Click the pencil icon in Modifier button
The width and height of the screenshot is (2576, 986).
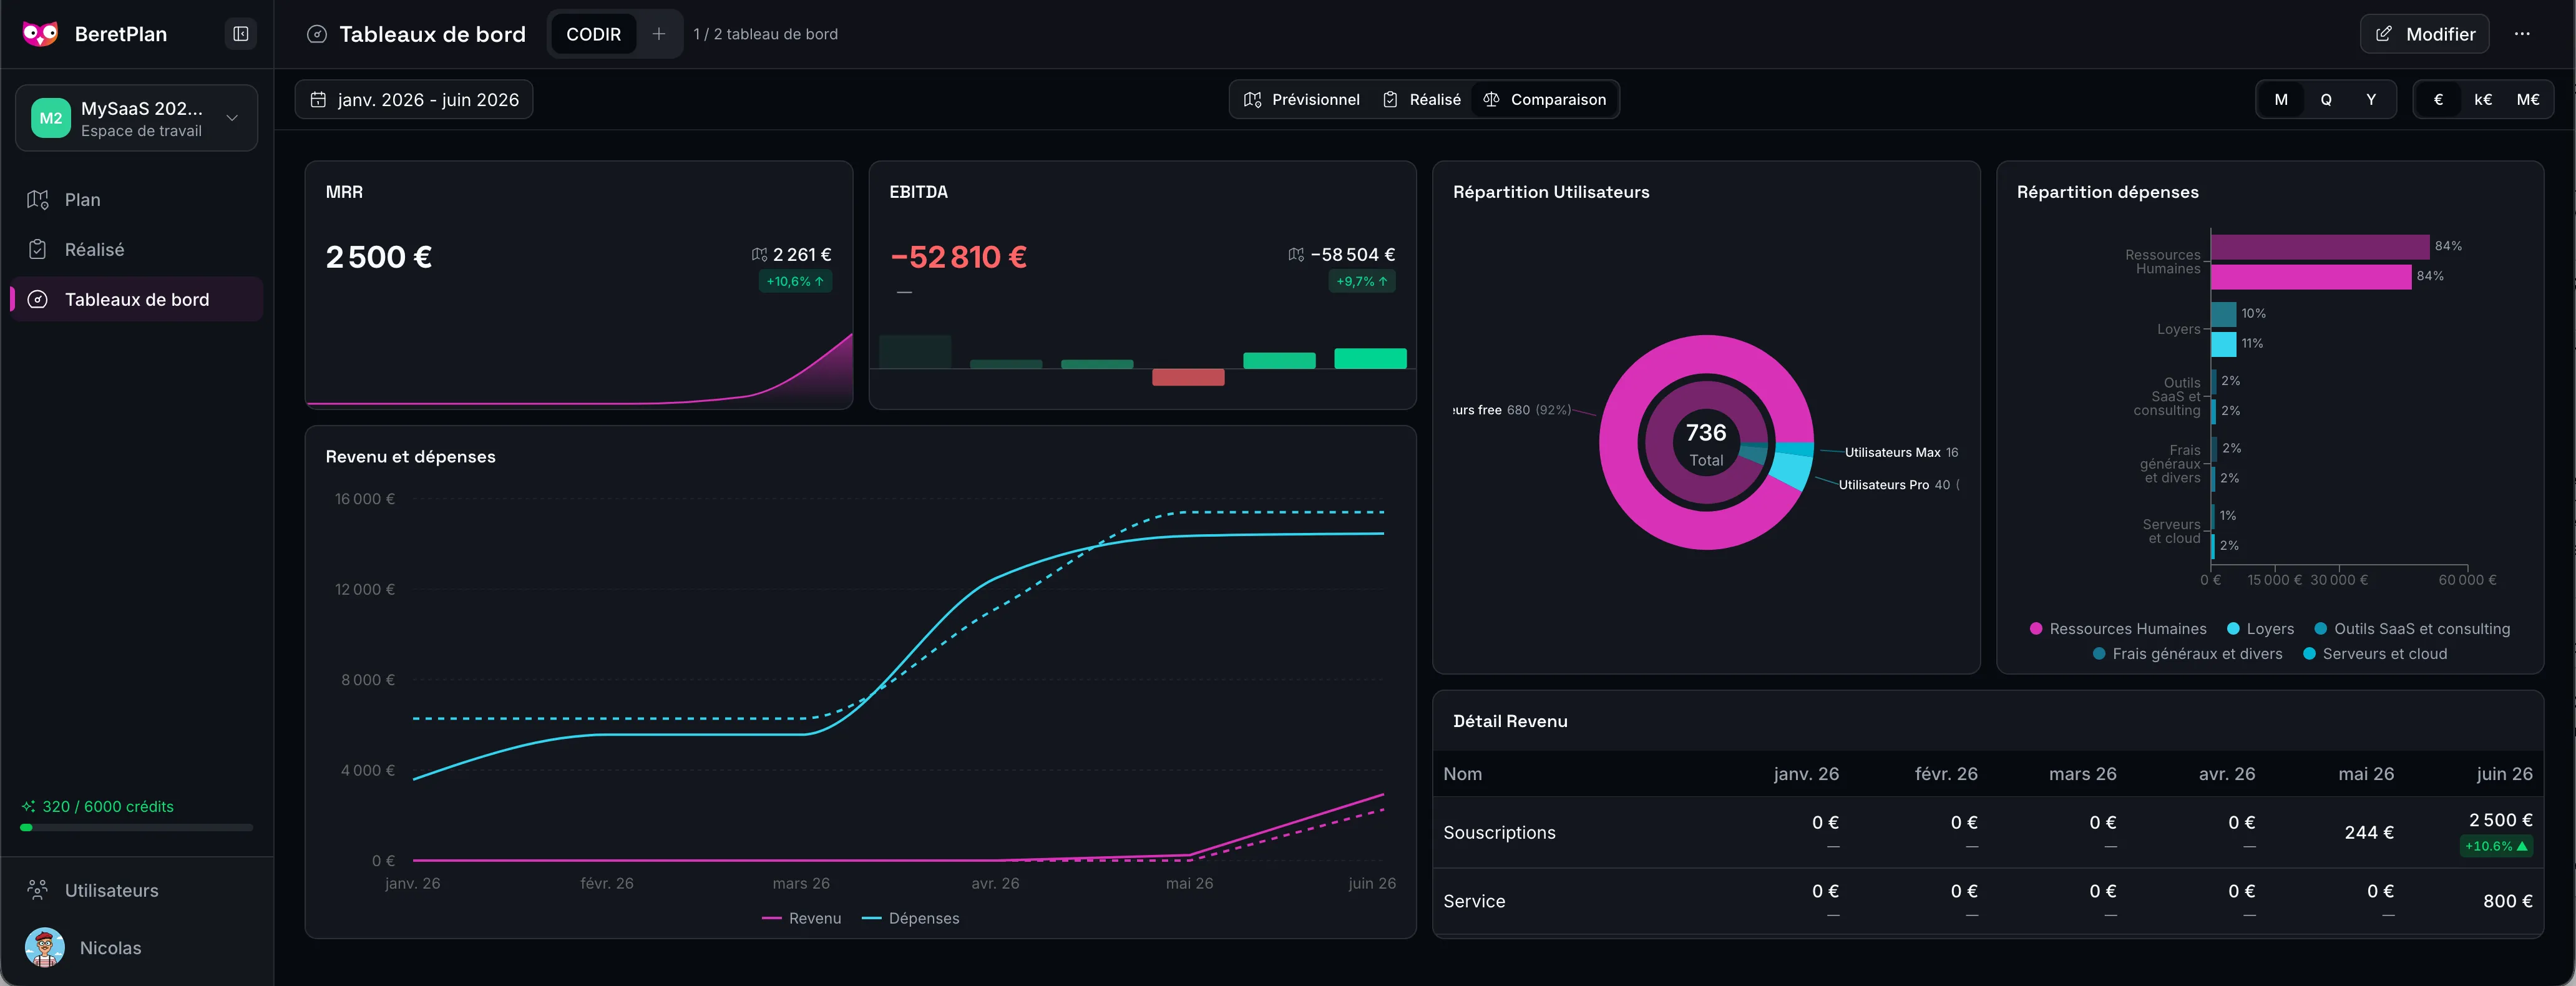[2384, 34]
